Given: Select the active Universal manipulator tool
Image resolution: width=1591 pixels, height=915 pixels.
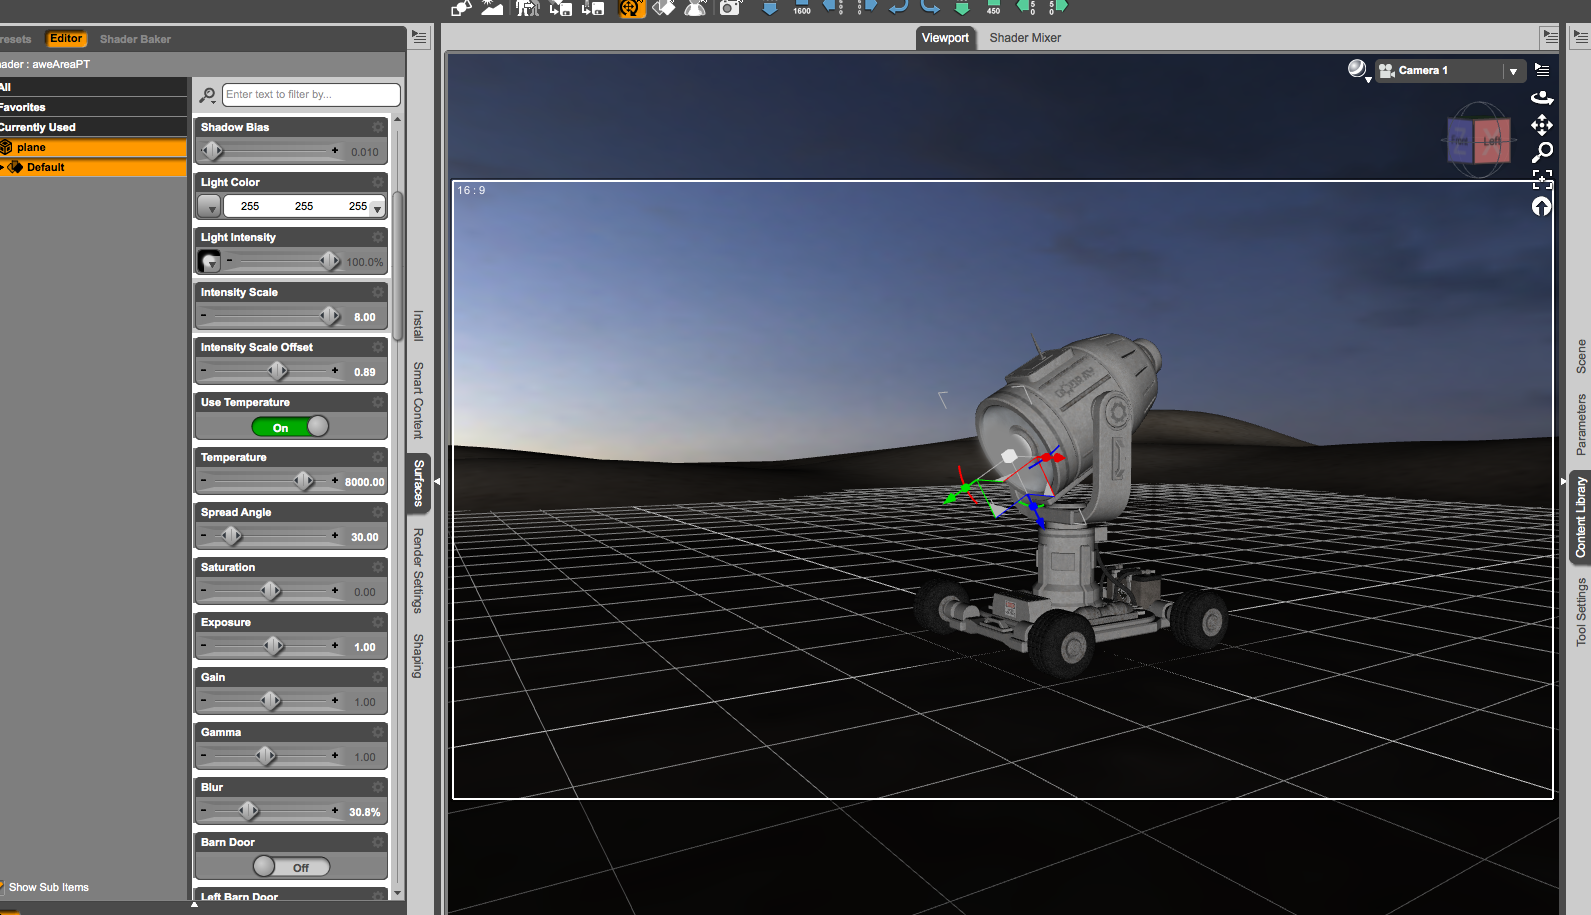Looking at the screenshot, I should coord(632,8).
